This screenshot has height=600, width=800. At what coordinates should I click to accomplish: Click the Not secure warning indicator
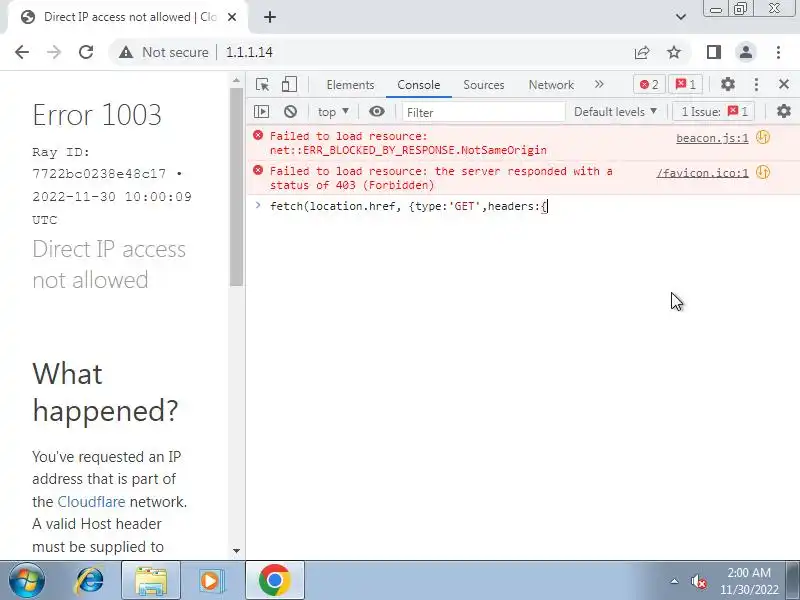(164, 52)
